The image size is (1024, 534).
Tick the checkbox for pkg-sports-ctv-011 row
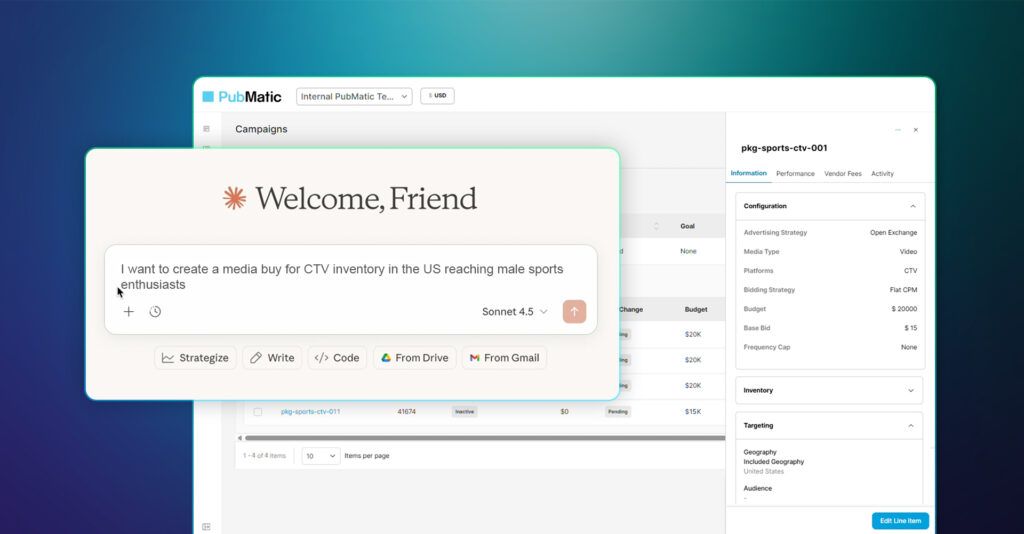(x=257, y=411)
